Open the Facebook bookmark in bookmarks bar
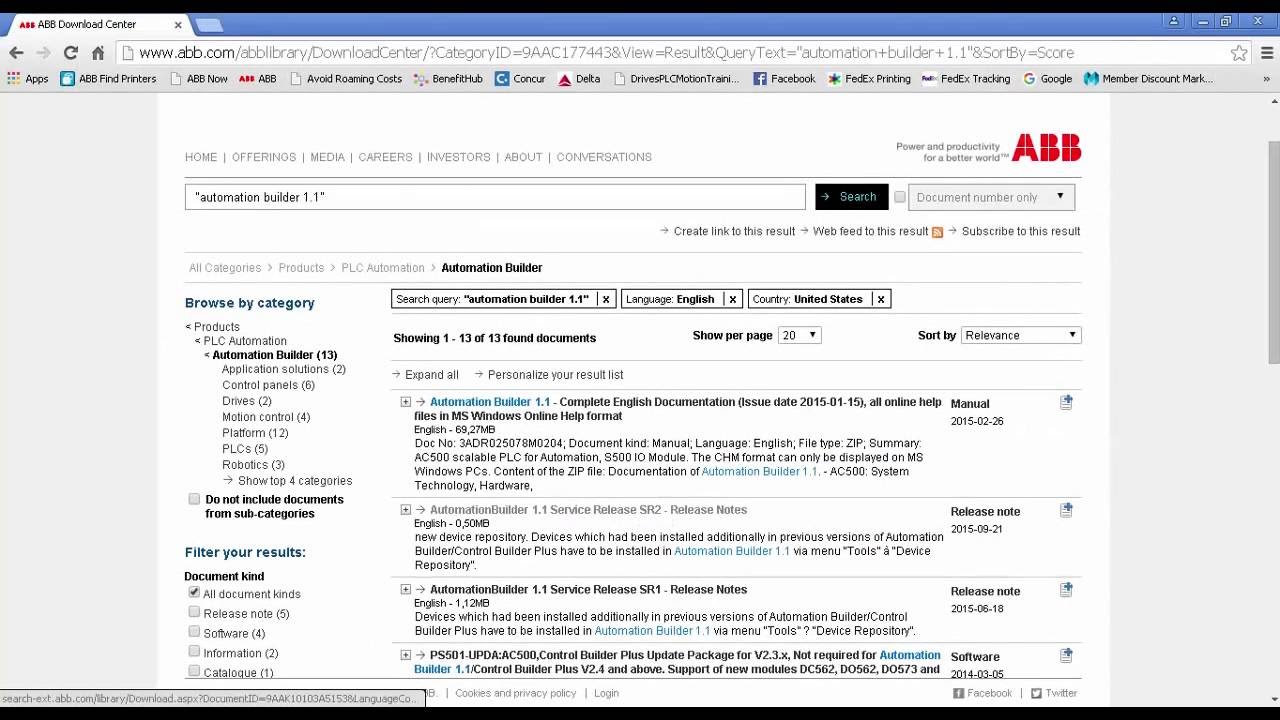 click(x=784, y=79)
